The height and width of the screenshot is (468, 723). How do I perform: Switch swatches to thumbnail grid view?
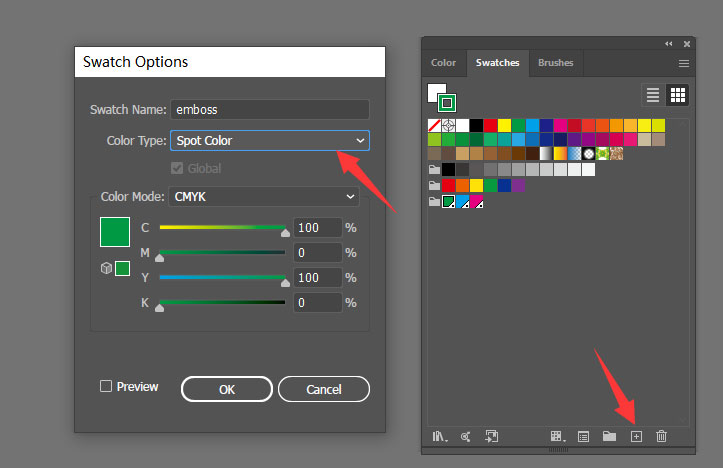pyautogui.click(x=678, y=95)
